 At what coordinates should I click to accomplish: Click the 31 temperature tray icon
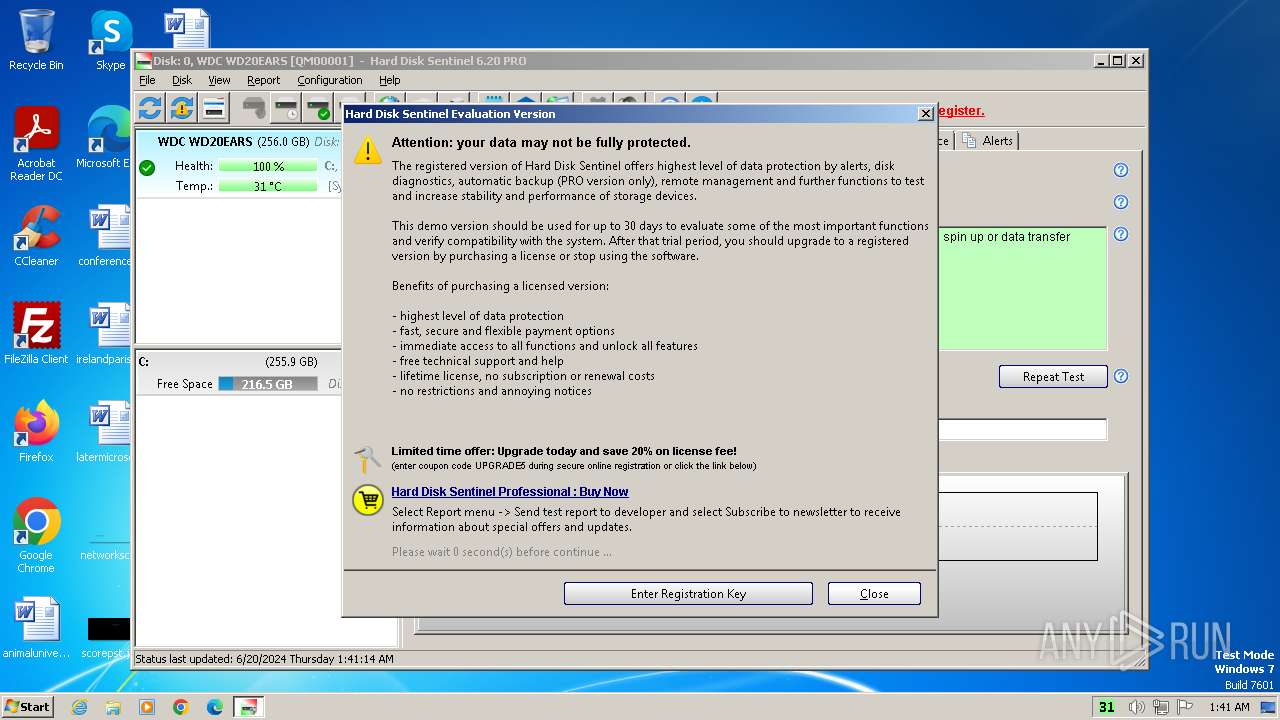coord(1106,707)
